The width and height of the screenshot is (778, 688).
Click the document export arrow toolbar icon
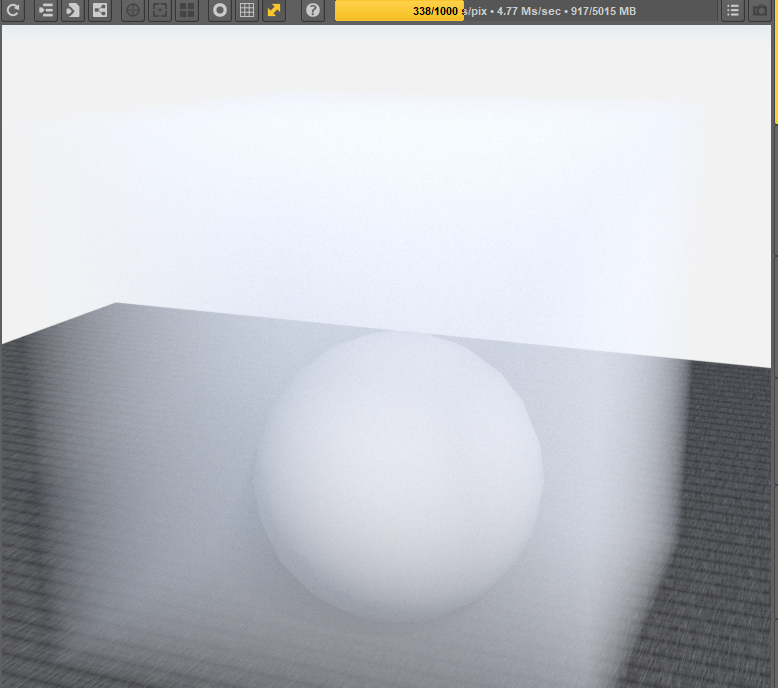pyautogui.click(x=73, y=10)
